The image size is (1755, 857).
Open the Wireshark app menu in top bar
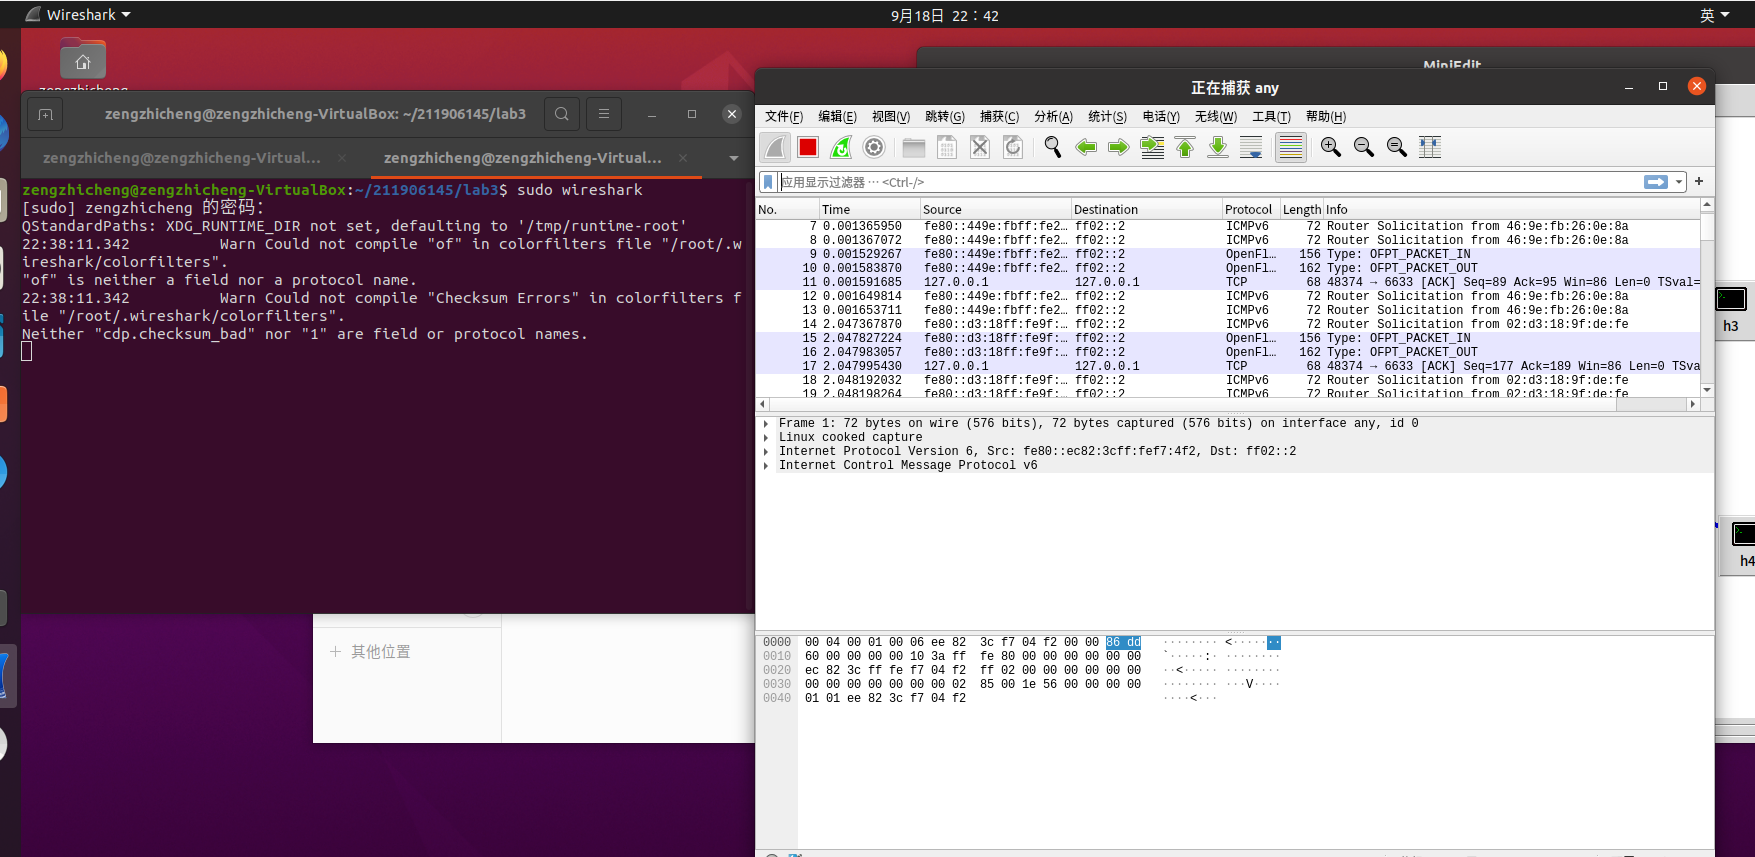click(78, 15)
